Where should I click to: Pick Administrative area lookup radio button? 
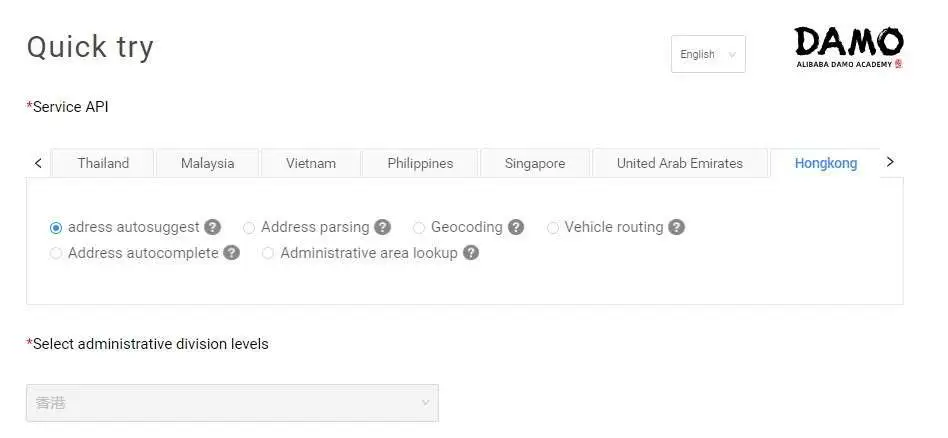click(268, 253)
